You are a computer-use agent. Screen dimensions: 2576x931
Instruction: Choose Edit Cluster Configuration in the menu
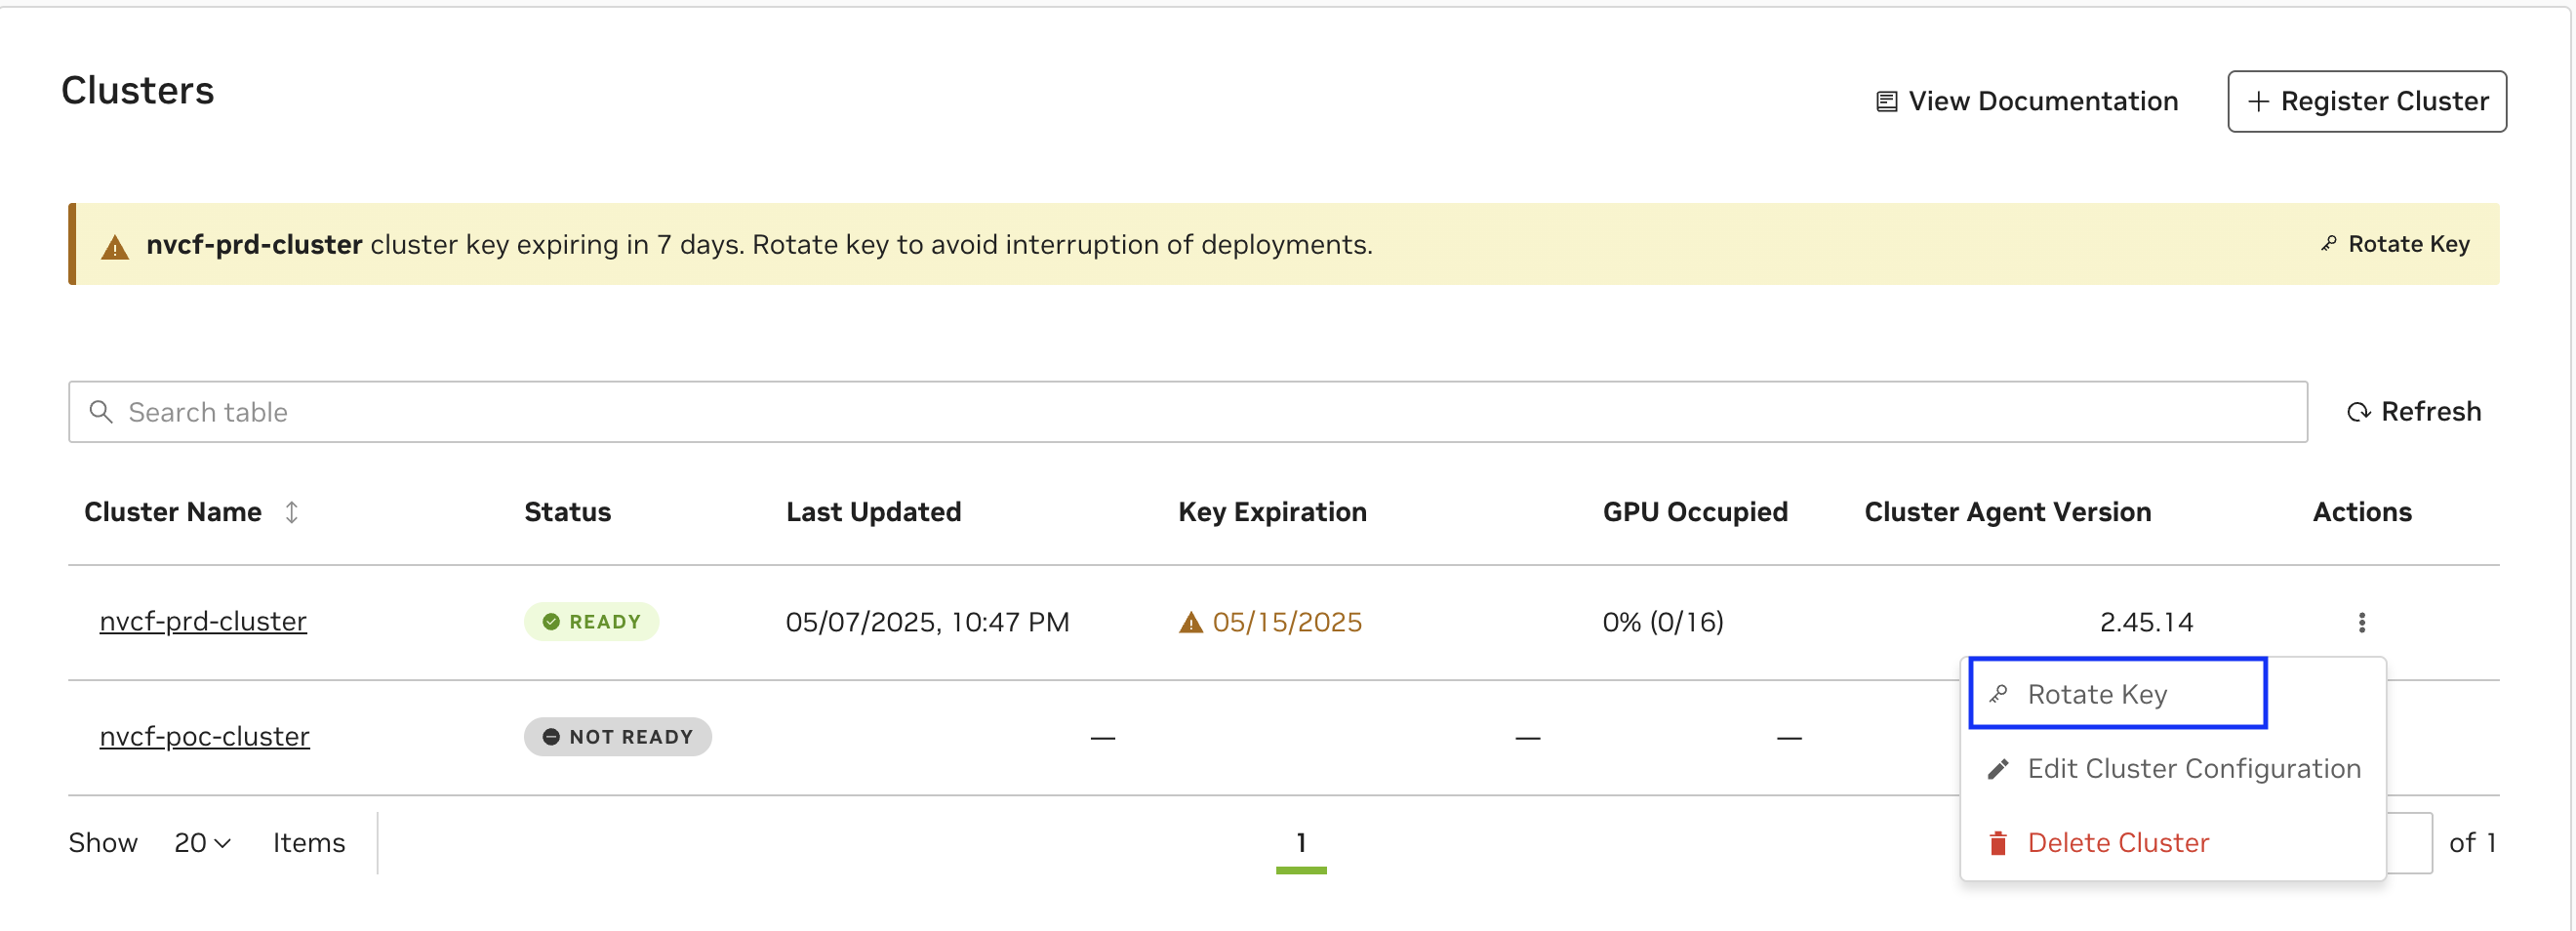click(x=2193, y=769)
